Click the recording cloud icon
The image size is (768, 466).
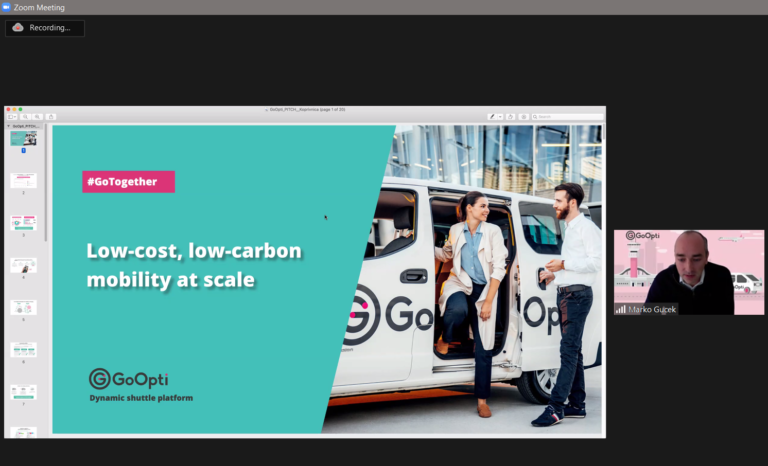click(x=18, y=27)
